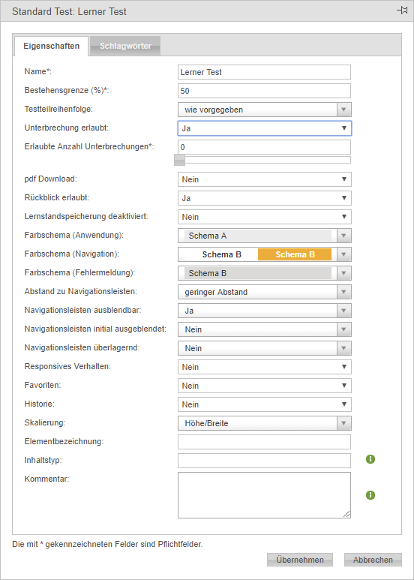This screenshot has height=580, width=414.
Task: Click the pin icon in title bar
Action: (402, 11)
